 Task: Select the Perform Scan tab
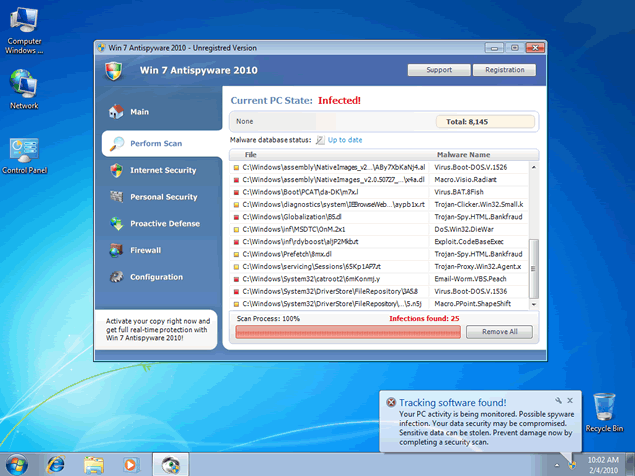(x=155, y=143)
